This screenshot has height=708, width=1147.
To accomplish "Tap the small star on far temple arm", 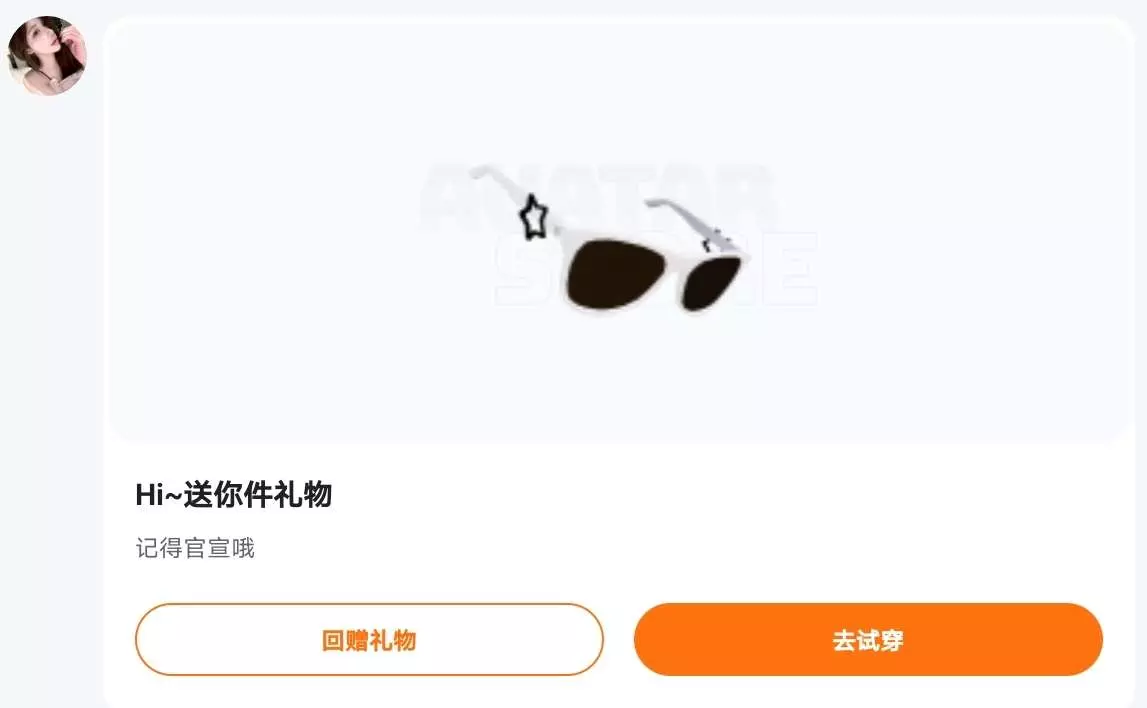I will [x=714, y=240].
